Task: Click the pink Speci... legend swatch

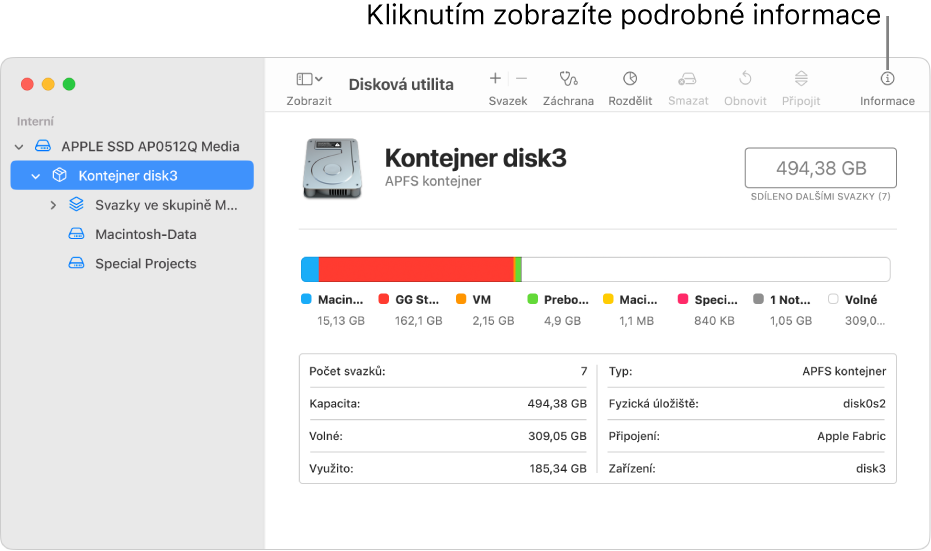Action: pyautogui.click(x=683, y=299)
